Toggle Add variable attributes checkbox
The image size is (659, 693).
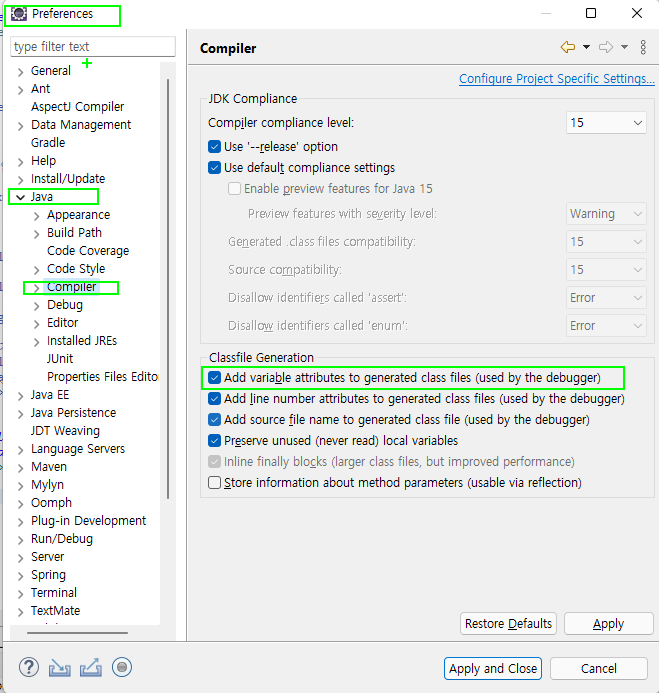click(x=214, y=377)
